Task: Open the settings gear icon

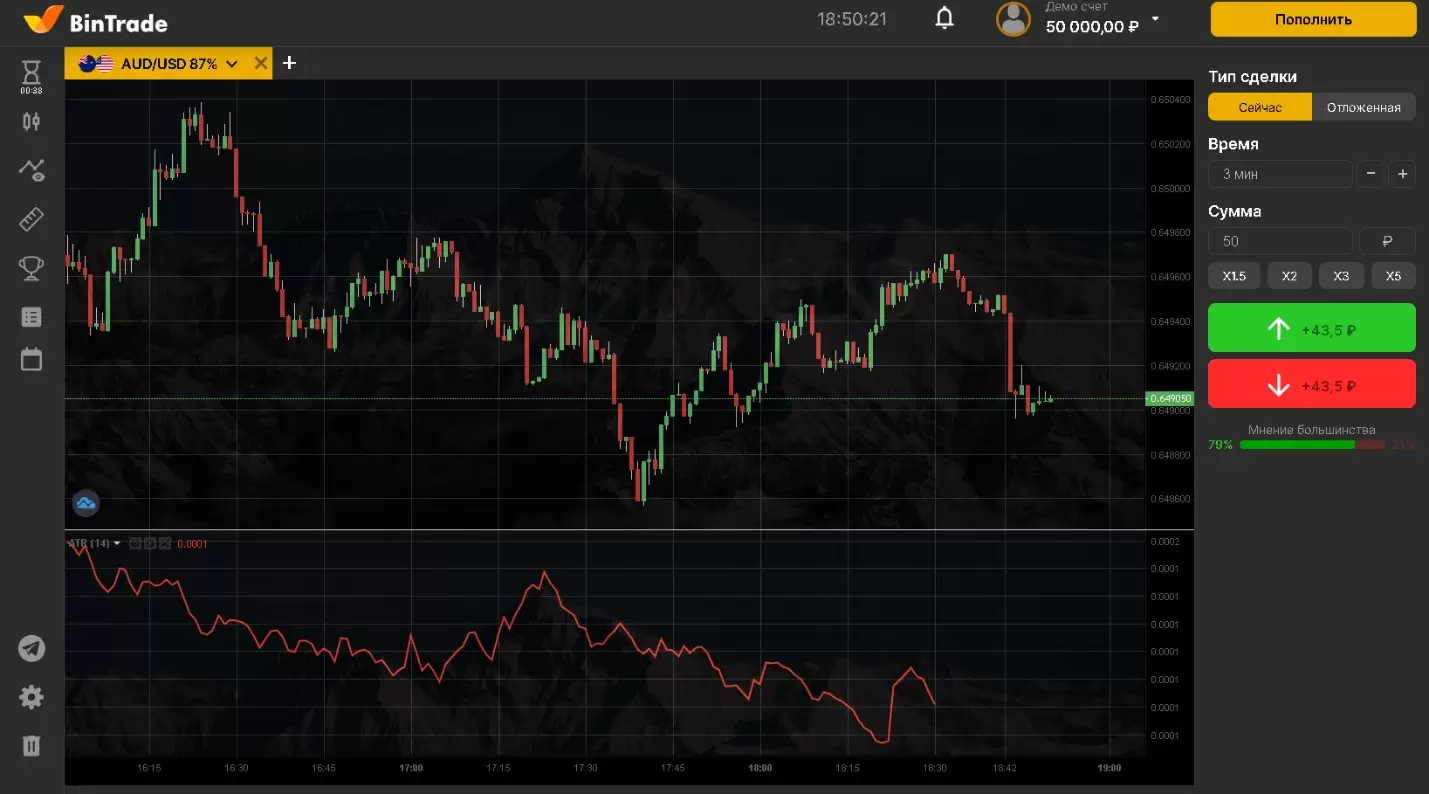Action: click(32, 697)
